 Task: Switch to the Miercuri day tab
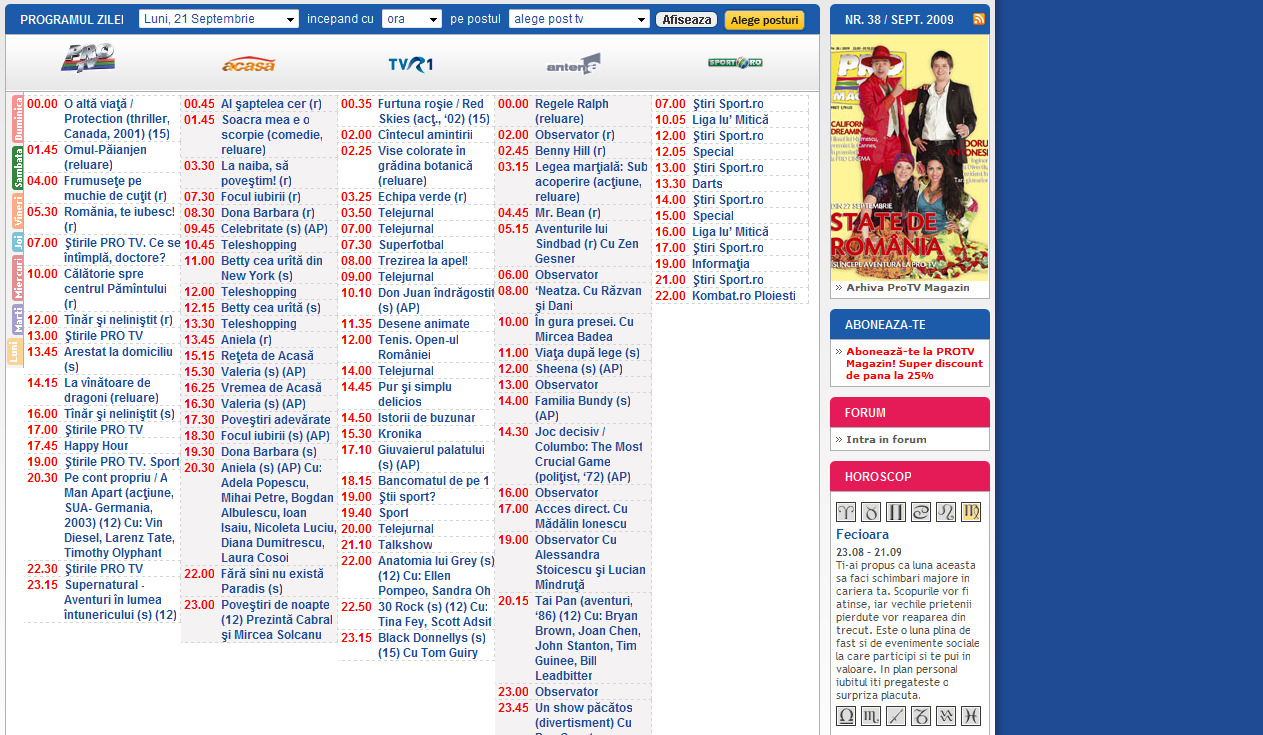pos(17,278)
